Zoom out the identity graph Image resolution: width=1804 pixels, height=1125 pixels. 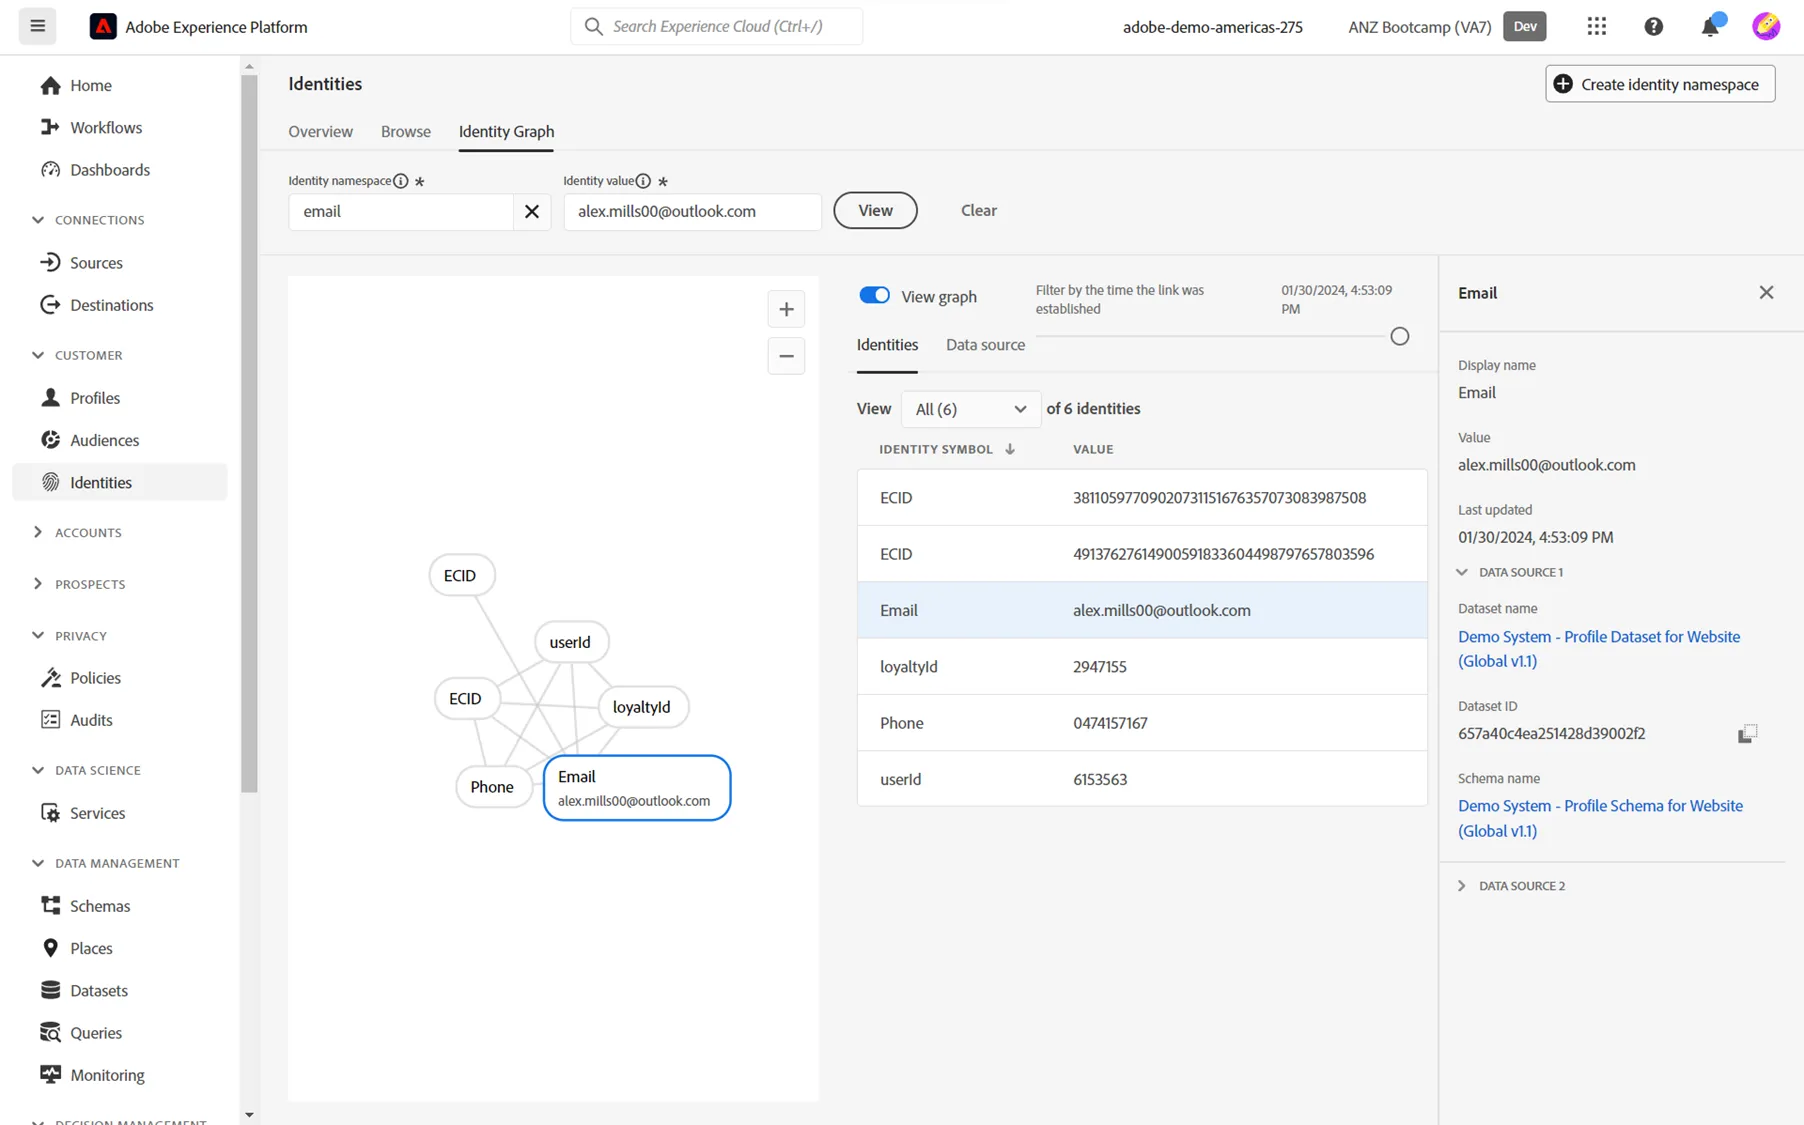pos(786,356)
